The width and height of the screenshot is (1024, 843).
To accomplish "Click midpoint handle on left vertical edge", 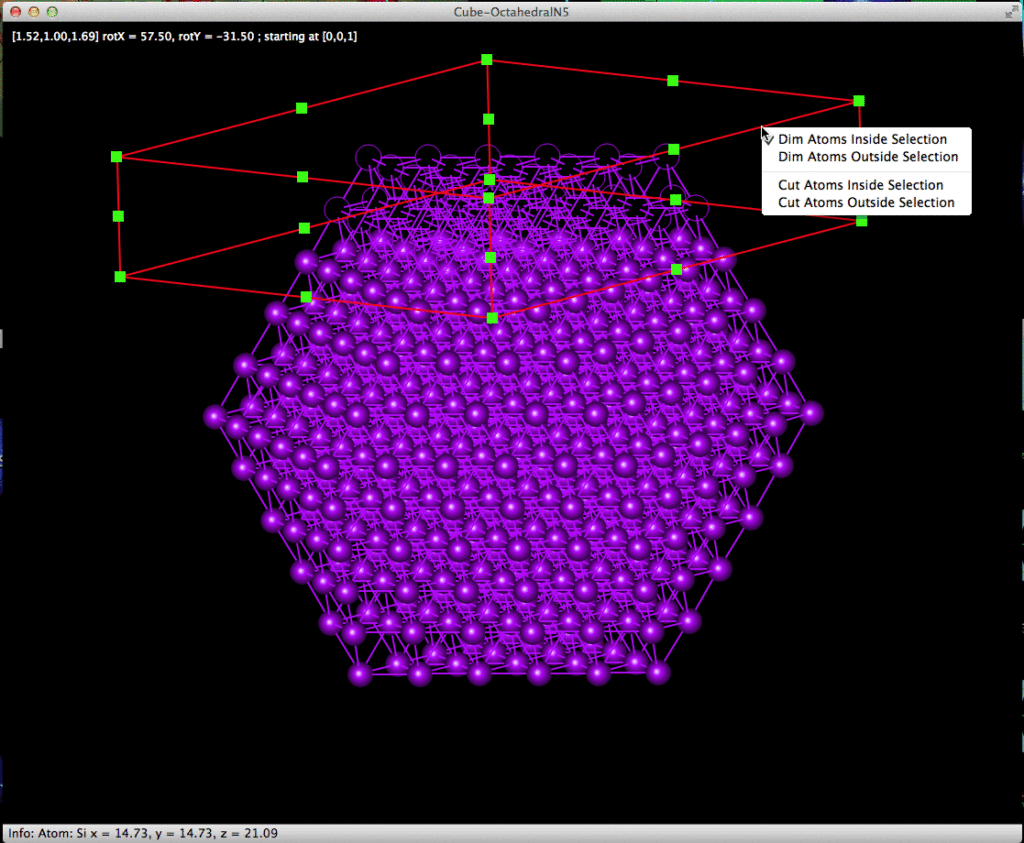I will point(118,216).
